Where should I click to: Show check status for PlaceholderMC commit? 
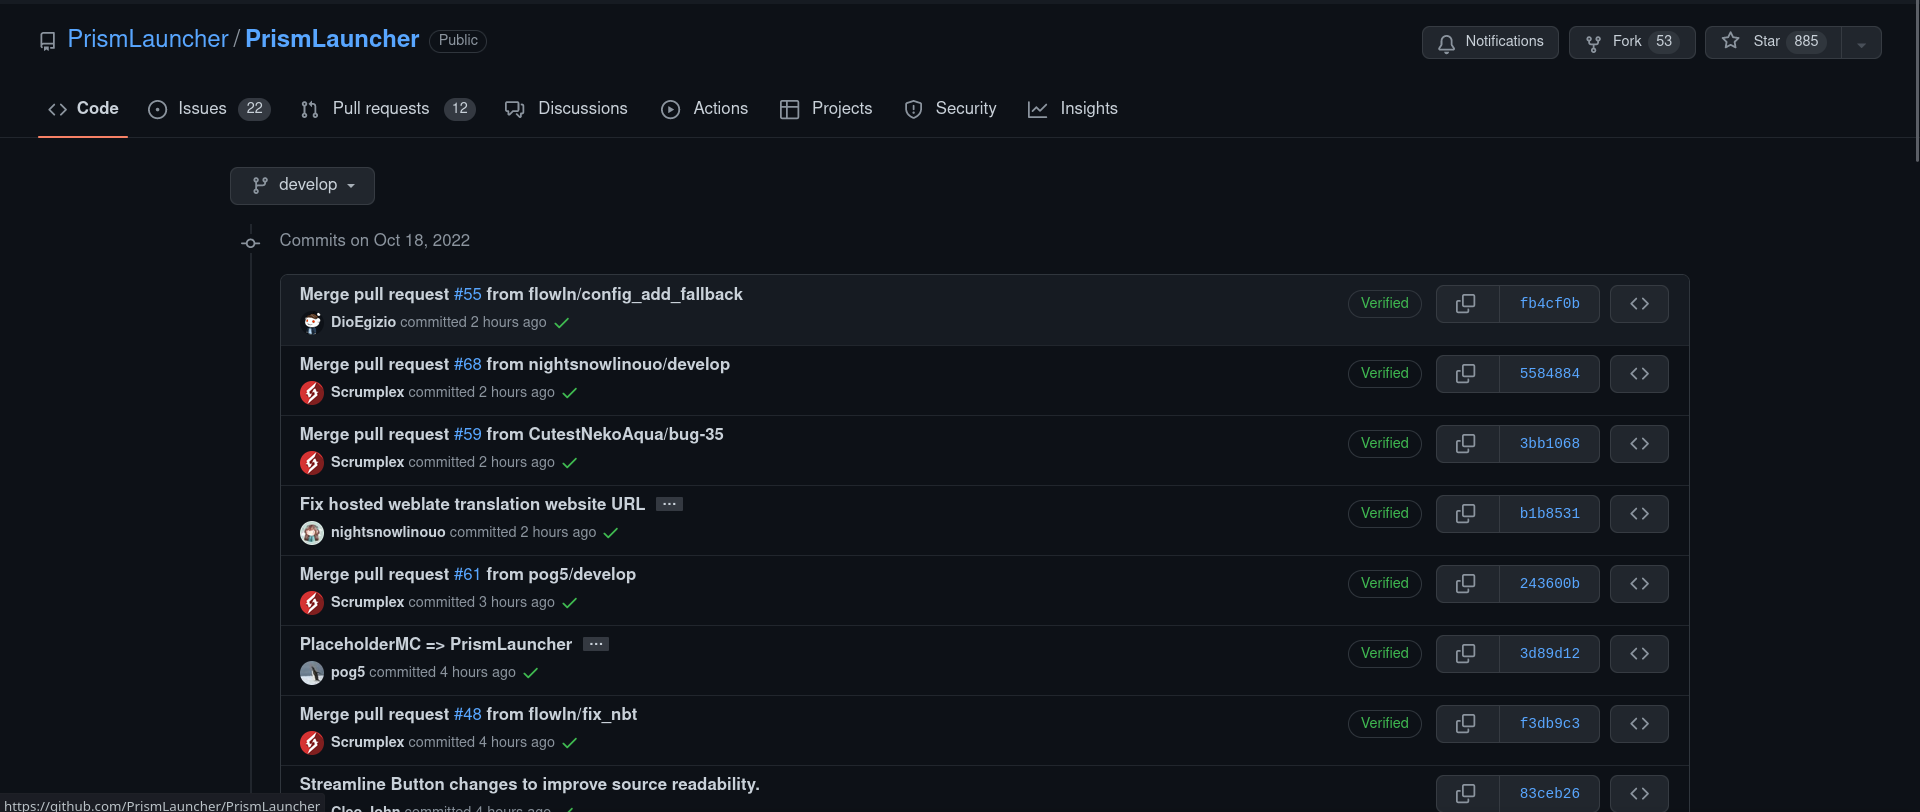(x=531, y=673)
